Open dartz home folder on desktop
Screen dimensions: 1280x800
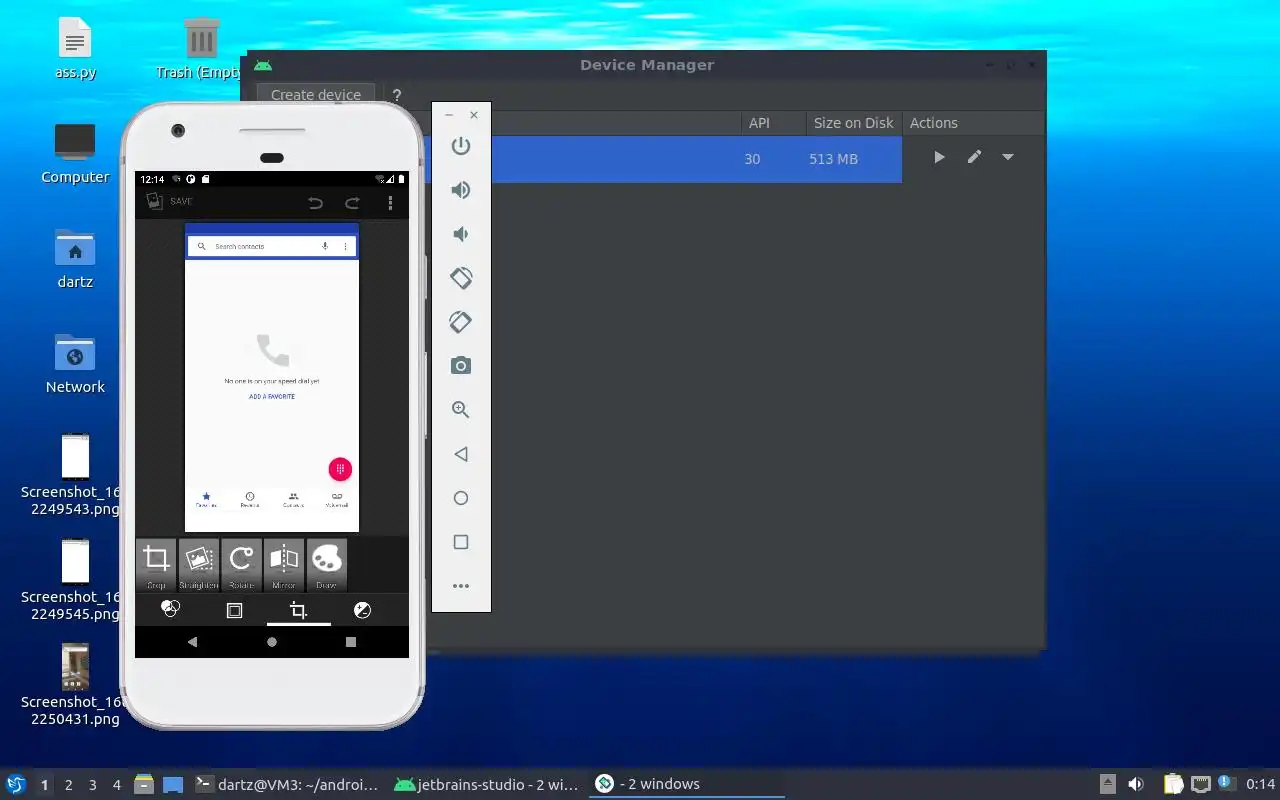click(75, 259)
